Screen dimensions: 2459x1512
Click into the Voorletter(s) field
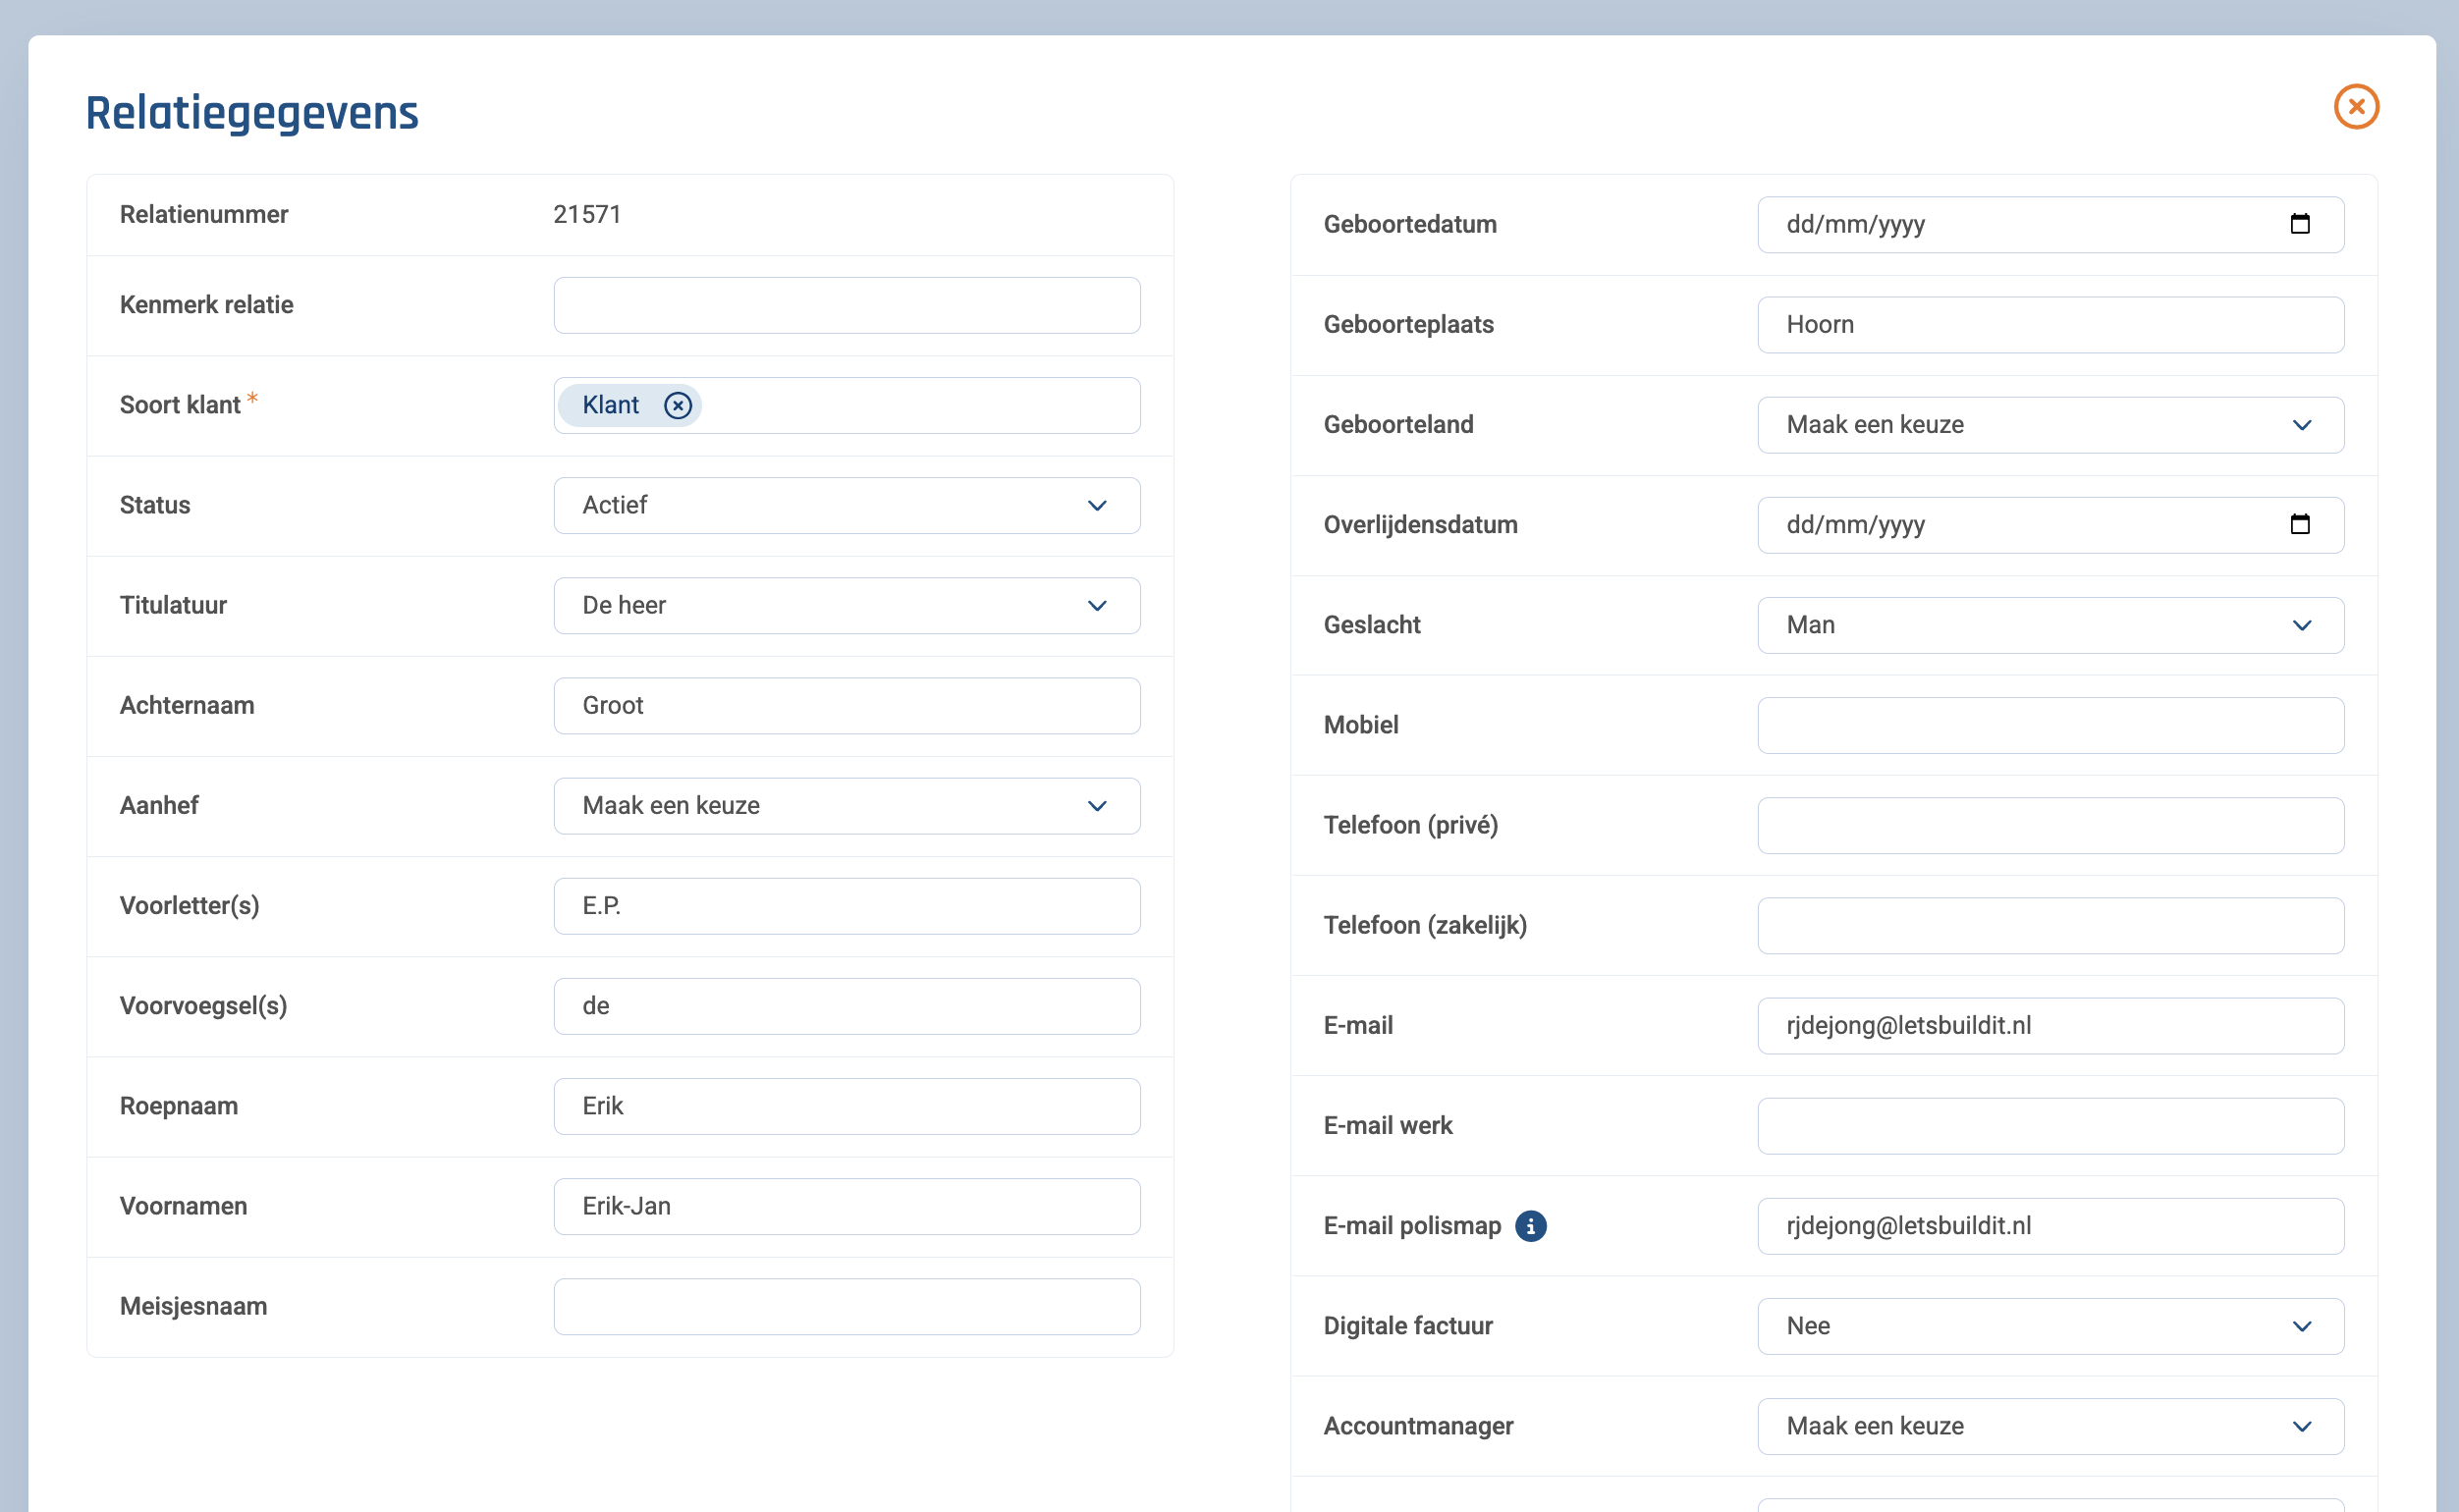point(846,905)
